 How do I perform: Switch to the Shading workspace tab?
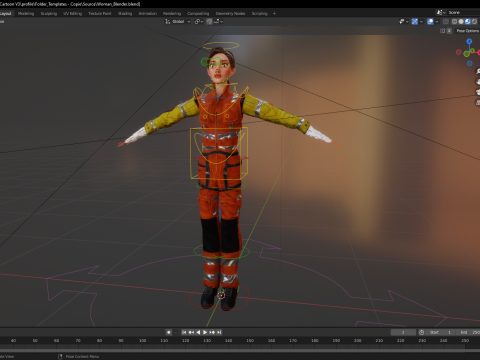coord(125,14)
